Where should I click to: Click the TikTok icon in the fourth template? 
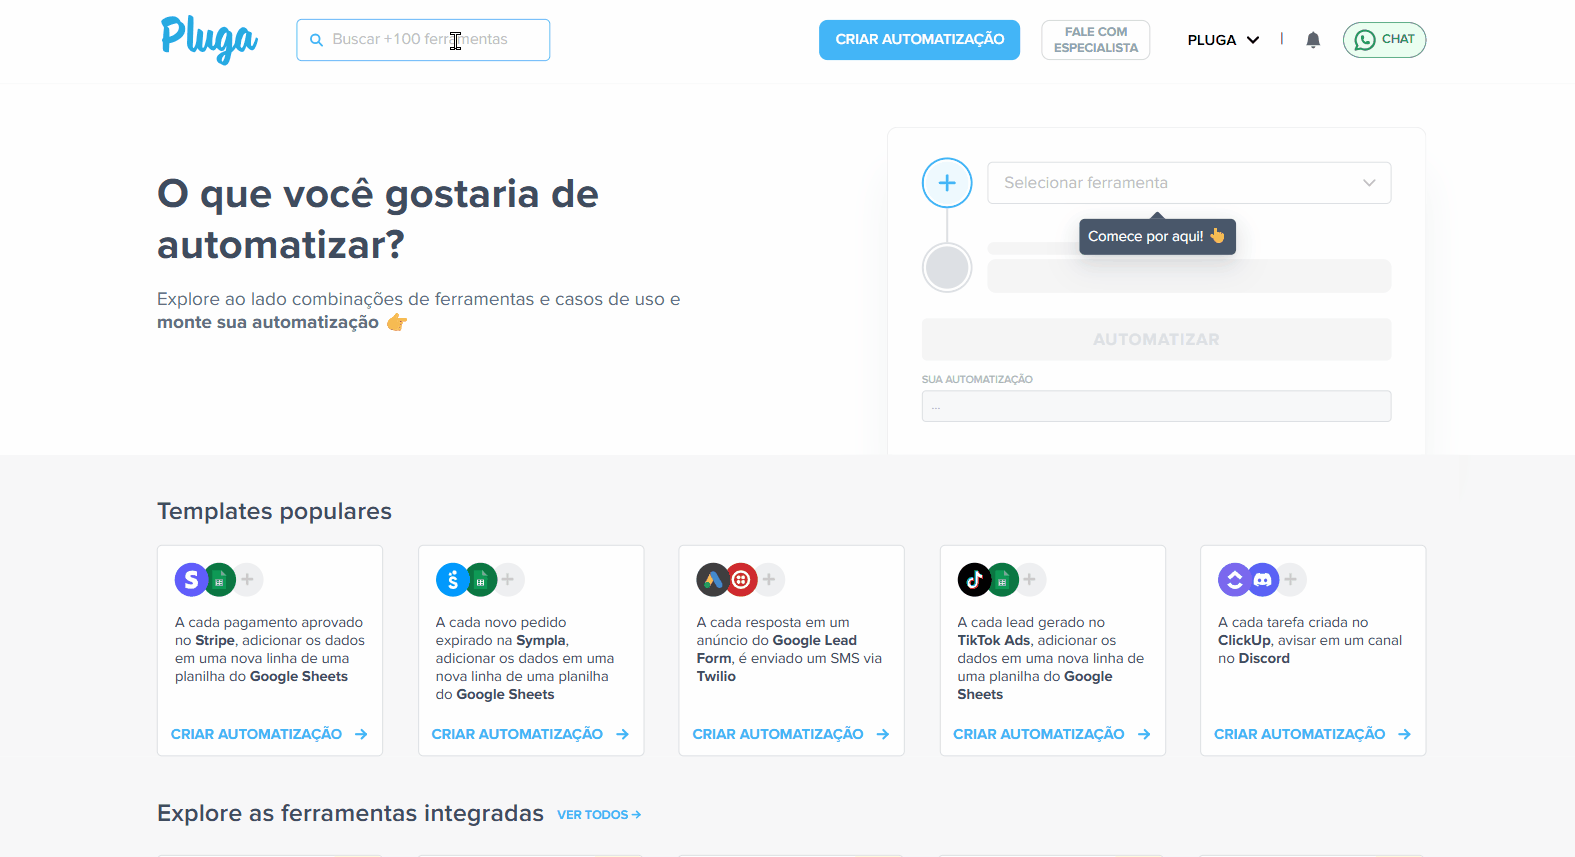pyautogui.click(x=974, y=579)
